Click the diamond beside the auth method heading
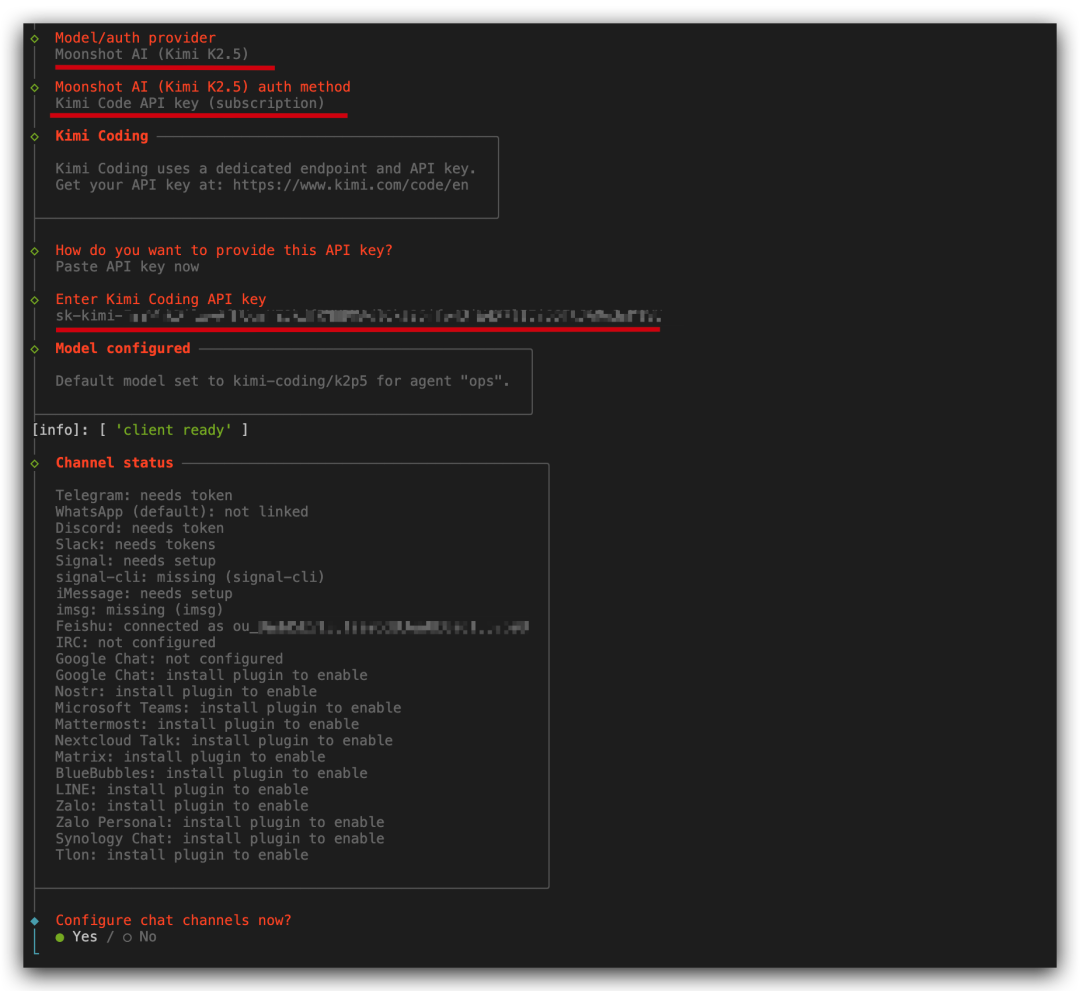This screenshot has height=991, width=1080. [35, 87]
